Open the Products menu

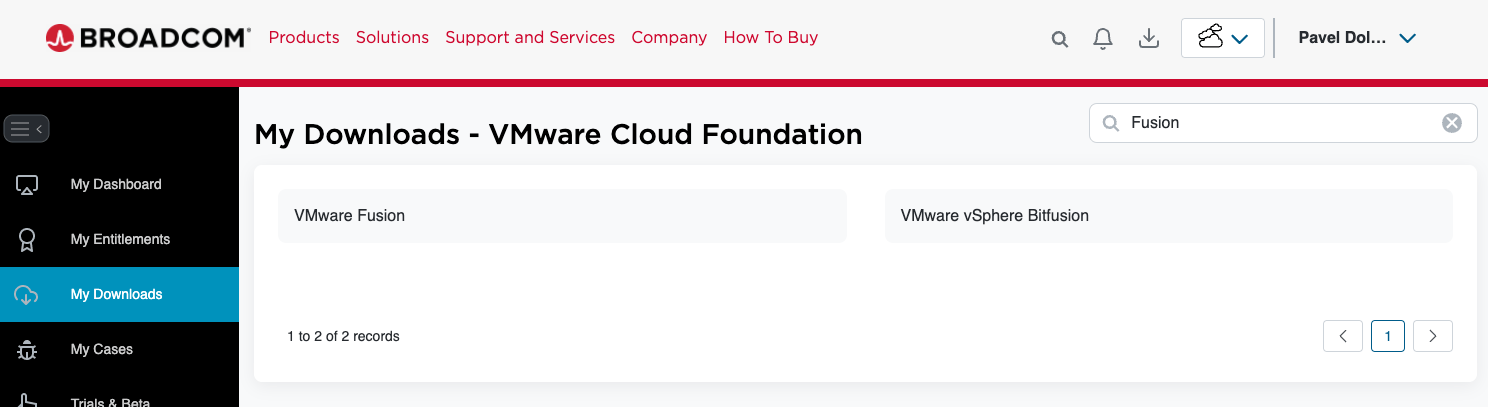click(x=304, y=38)
